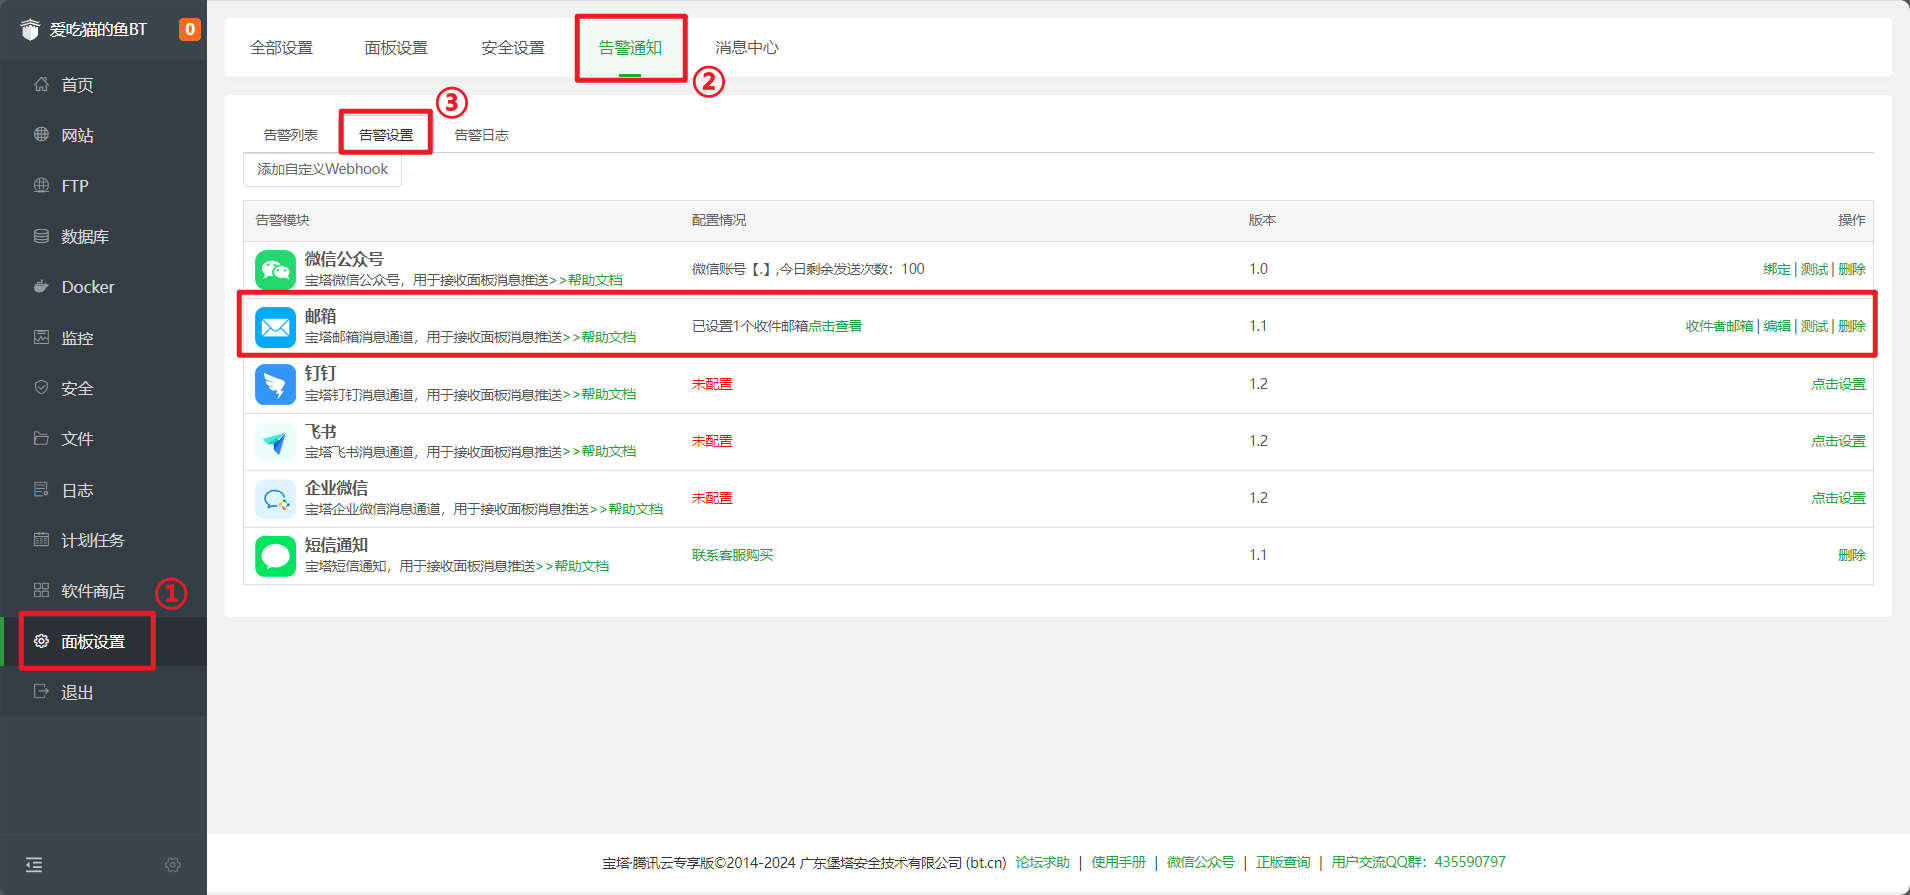Click the green SMS notification icon
Screen dimensions: 1910x895
click(x=275, y=556)
